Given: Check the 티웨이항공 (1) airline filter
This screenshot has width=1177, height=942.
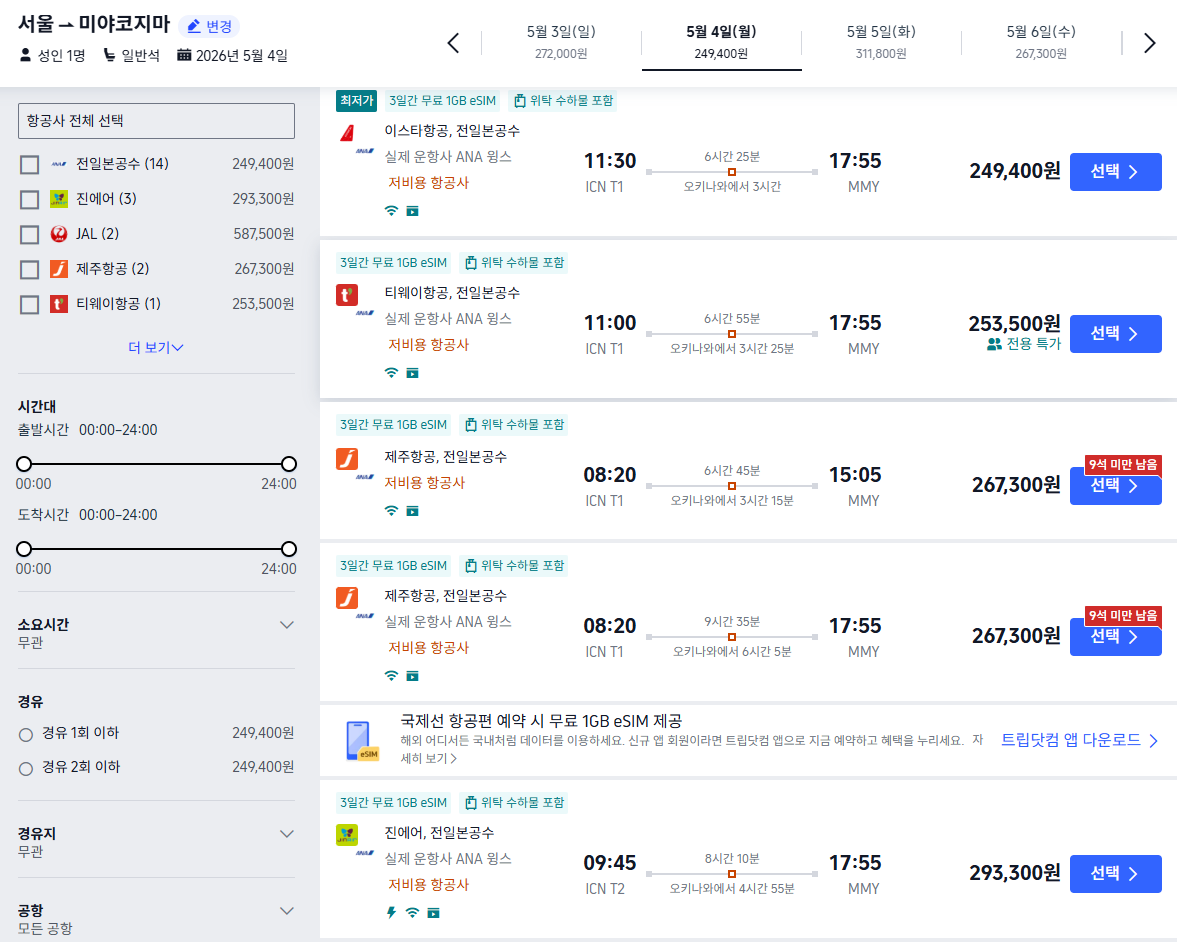Looking at the screenshot, I should coord(29,304).
